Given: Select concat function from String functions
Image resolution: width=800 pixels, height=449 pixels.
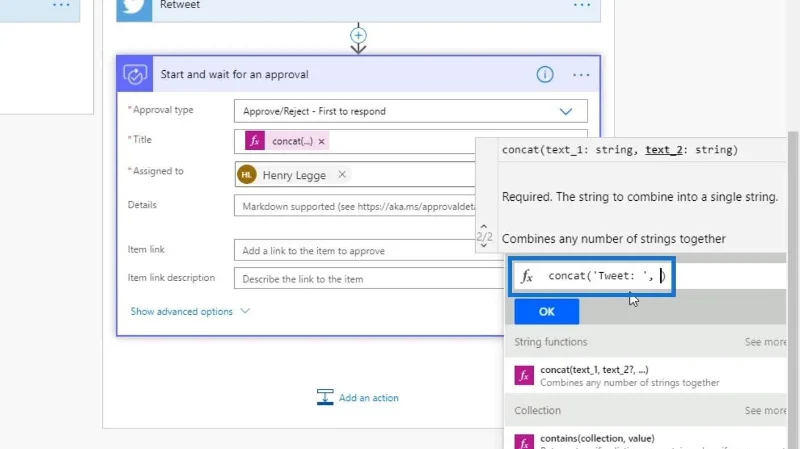Looking at the screenshot, I should point(645,376).
